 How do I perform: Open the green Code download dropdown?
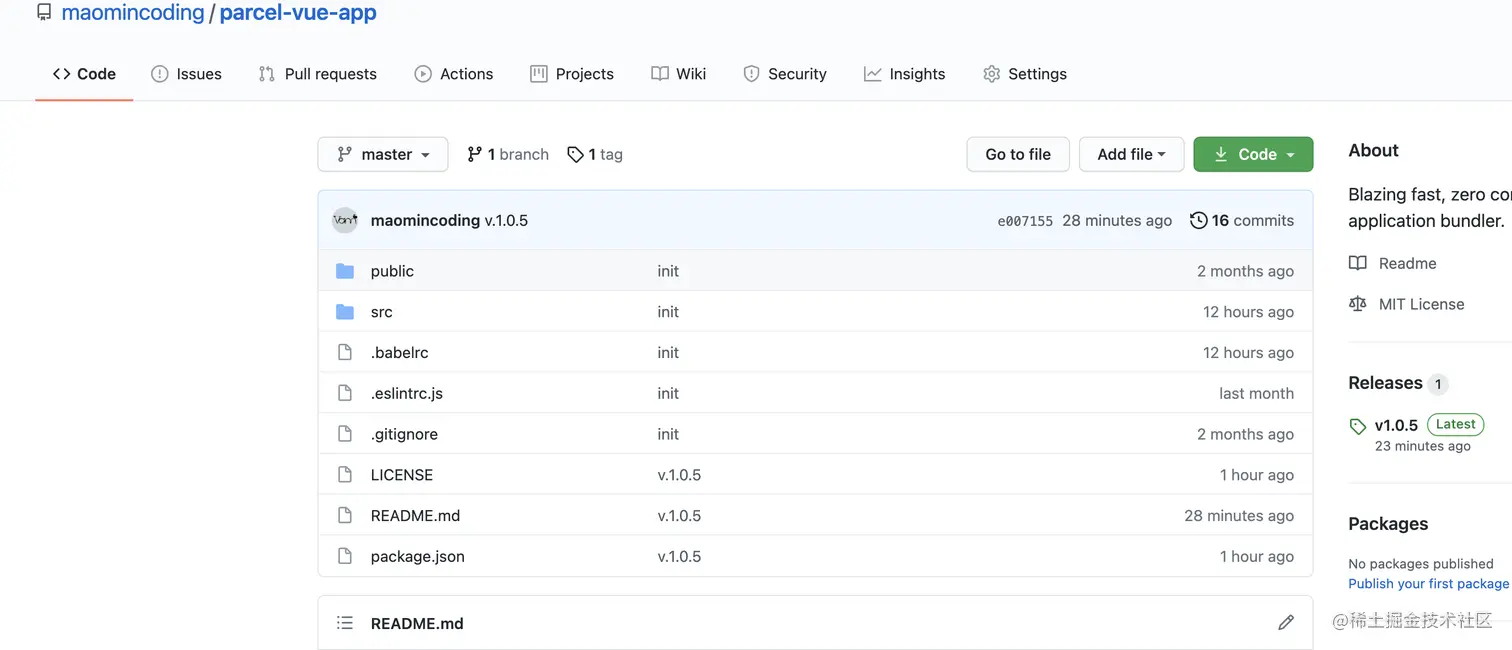pos(1253,154)
